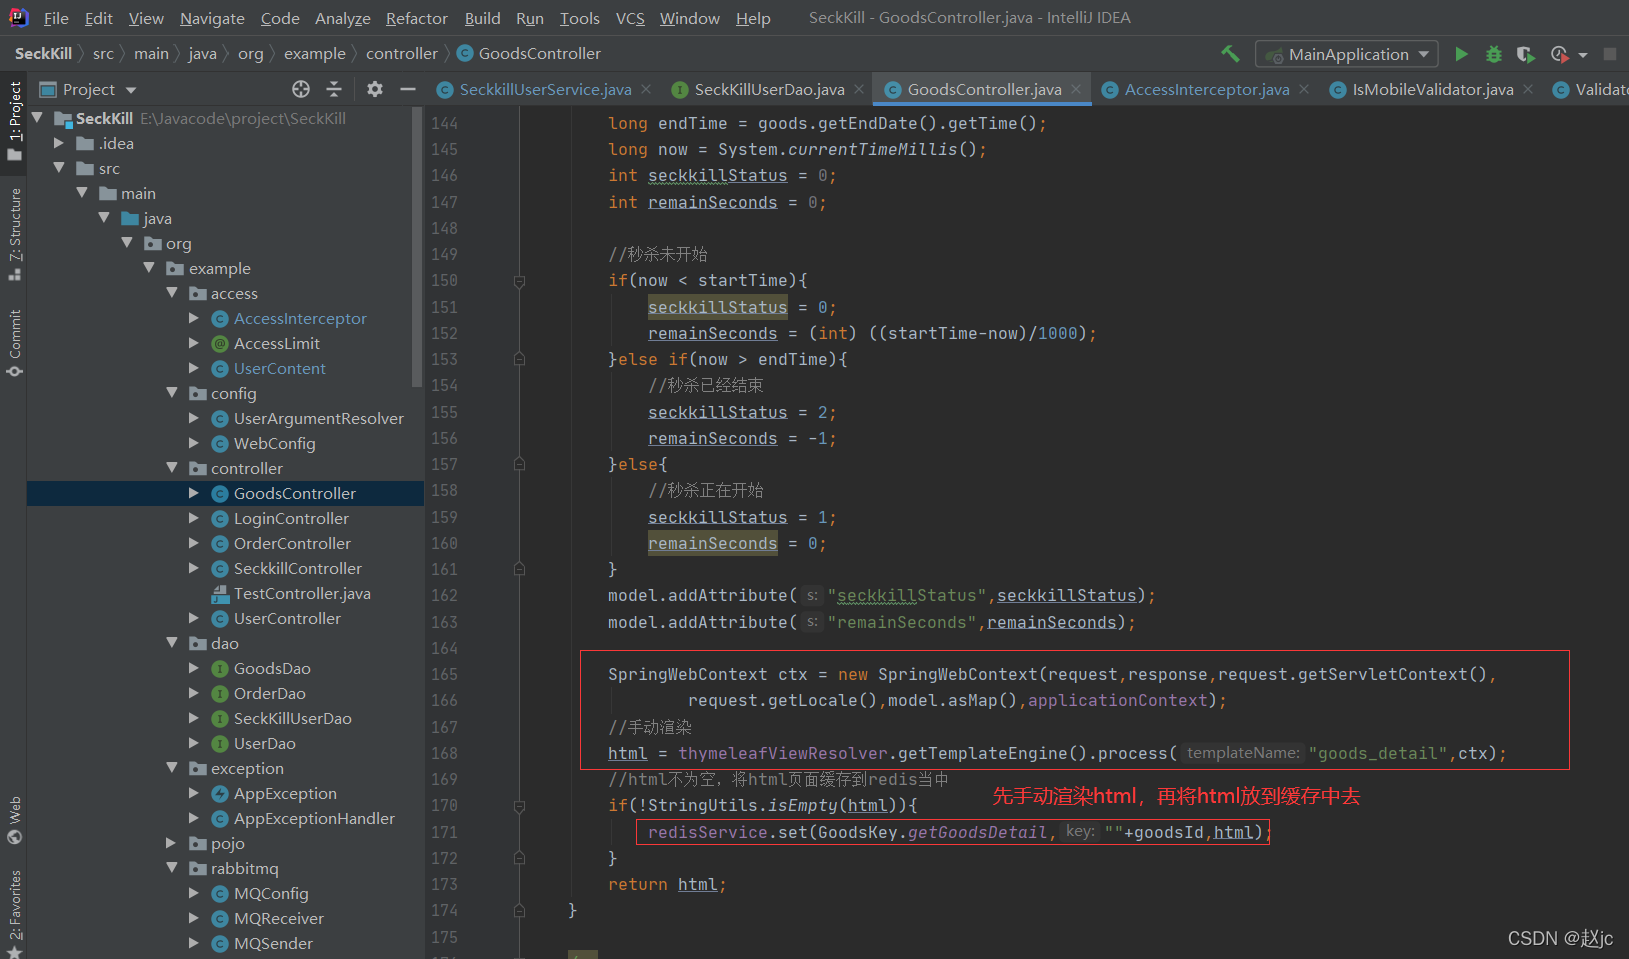Click the Stop square icon in the toolbar
Image resolution: width=1629 pixels, height=959 pixels.
coord(1610,54)
